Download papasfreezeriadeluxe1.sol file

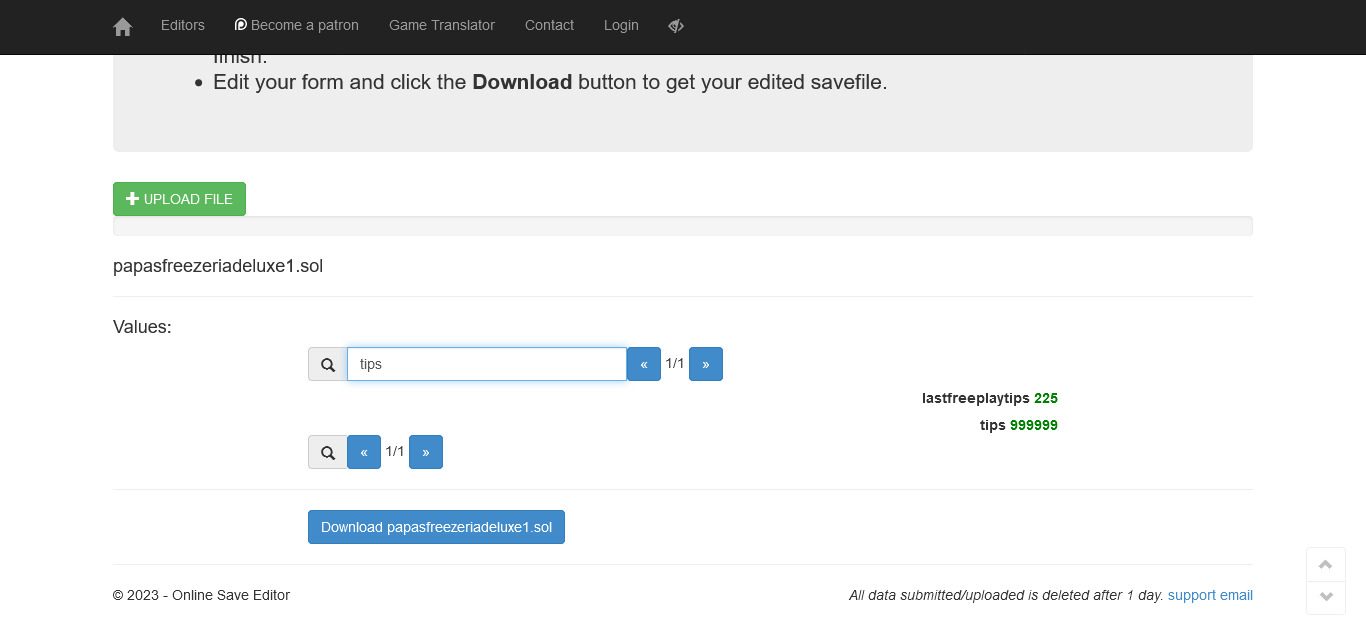click(x=436, y=527)
